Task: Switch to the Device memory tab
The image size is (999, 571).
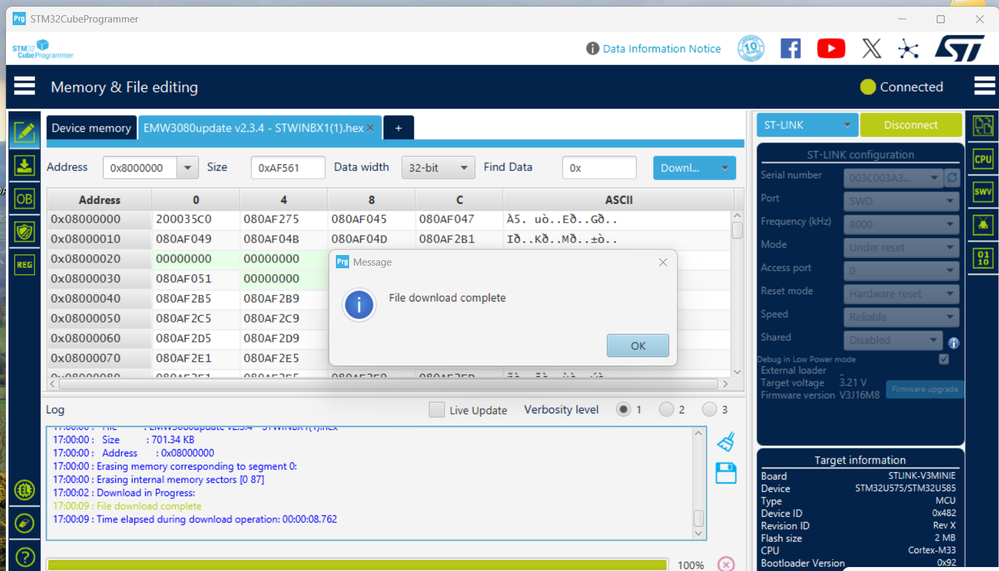Action: (x=91, y=128)
